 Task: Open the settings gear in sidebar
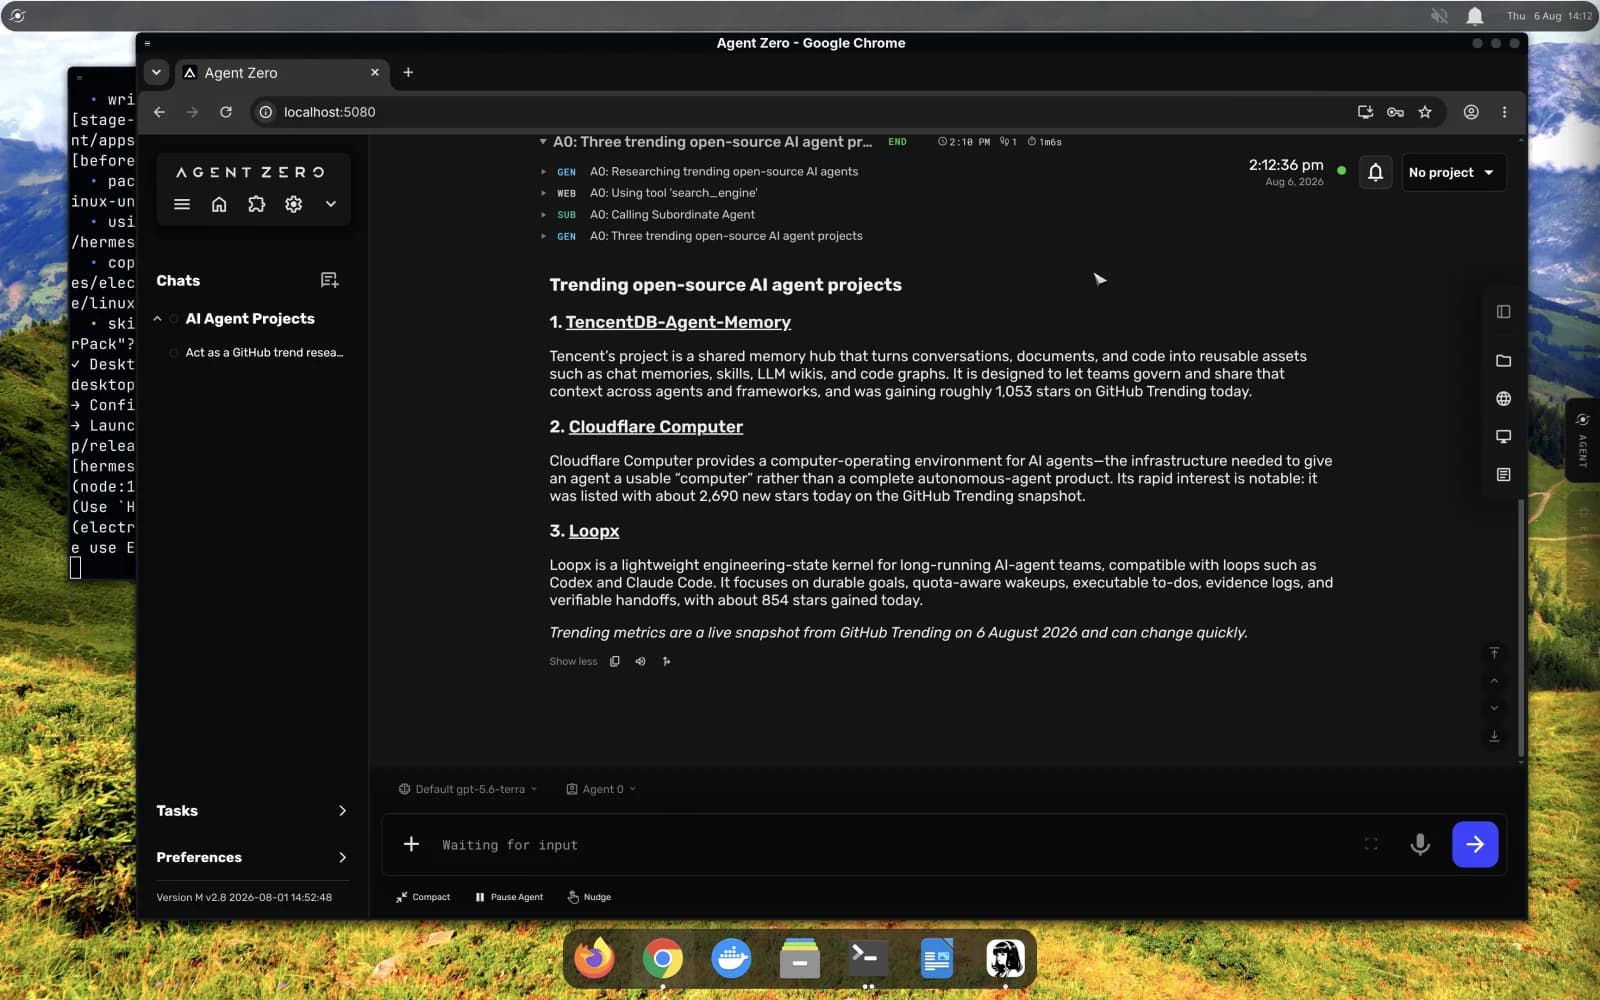(x=293, y=204)
